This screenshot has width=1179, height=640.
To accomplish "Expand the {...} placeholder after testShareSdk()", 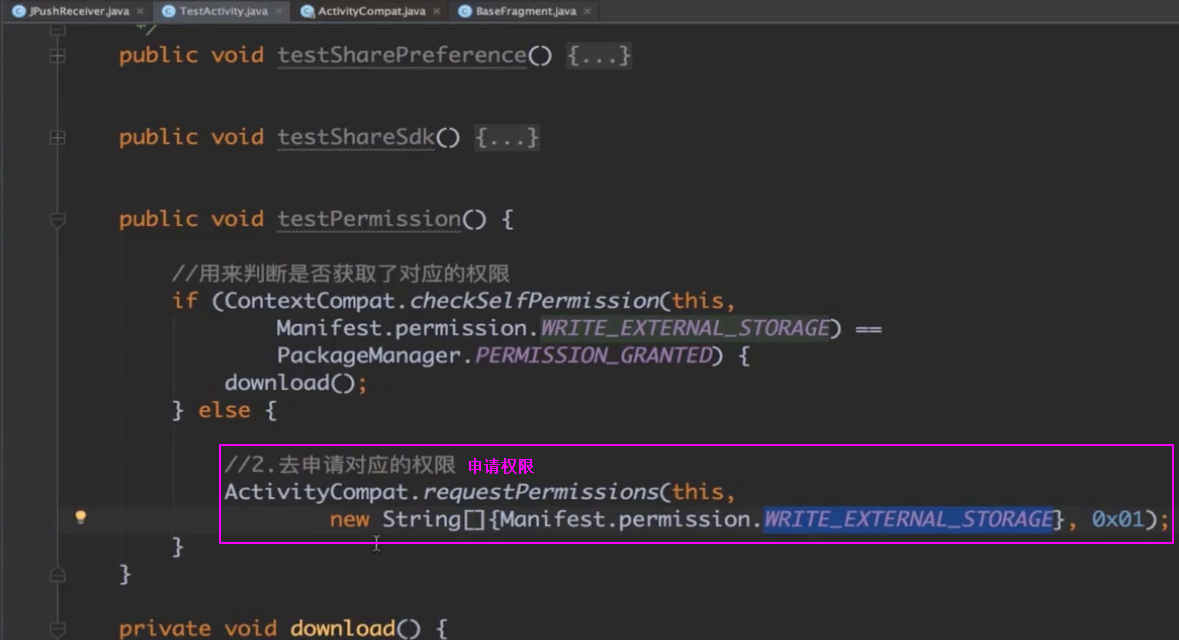I will click(x=507, y=138).
